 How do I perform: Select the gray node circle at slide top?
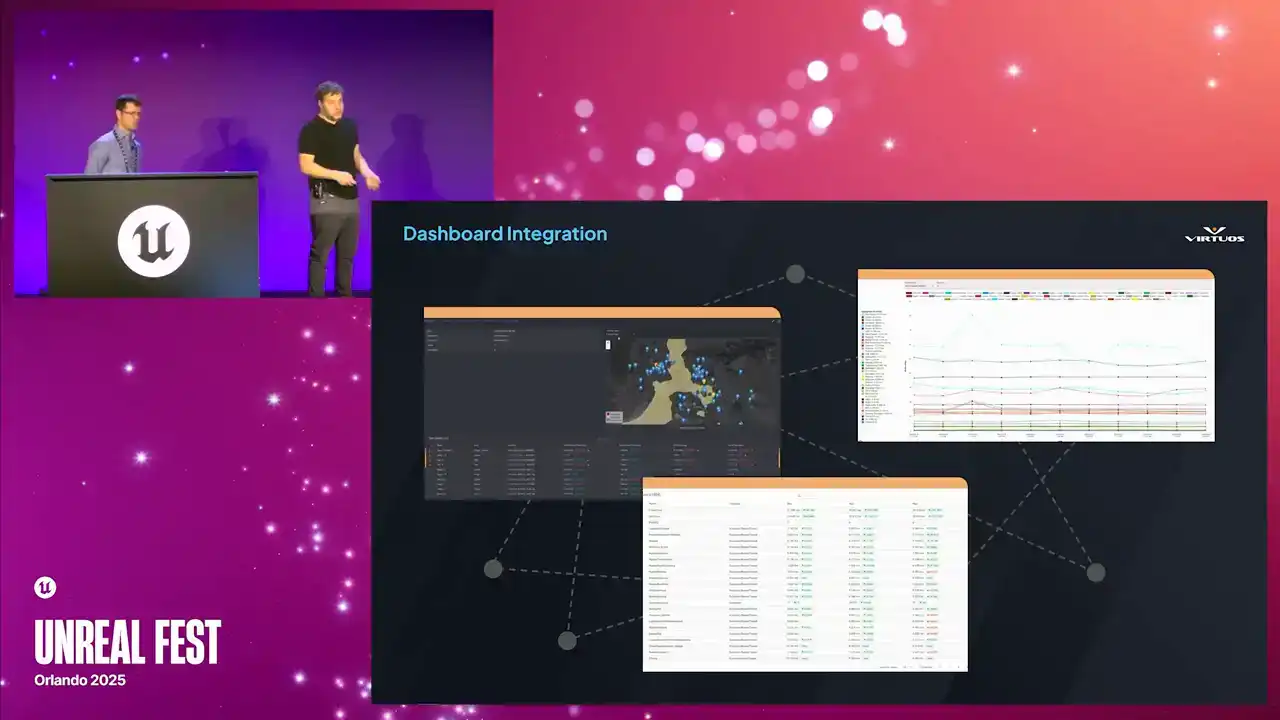(795, 274)
